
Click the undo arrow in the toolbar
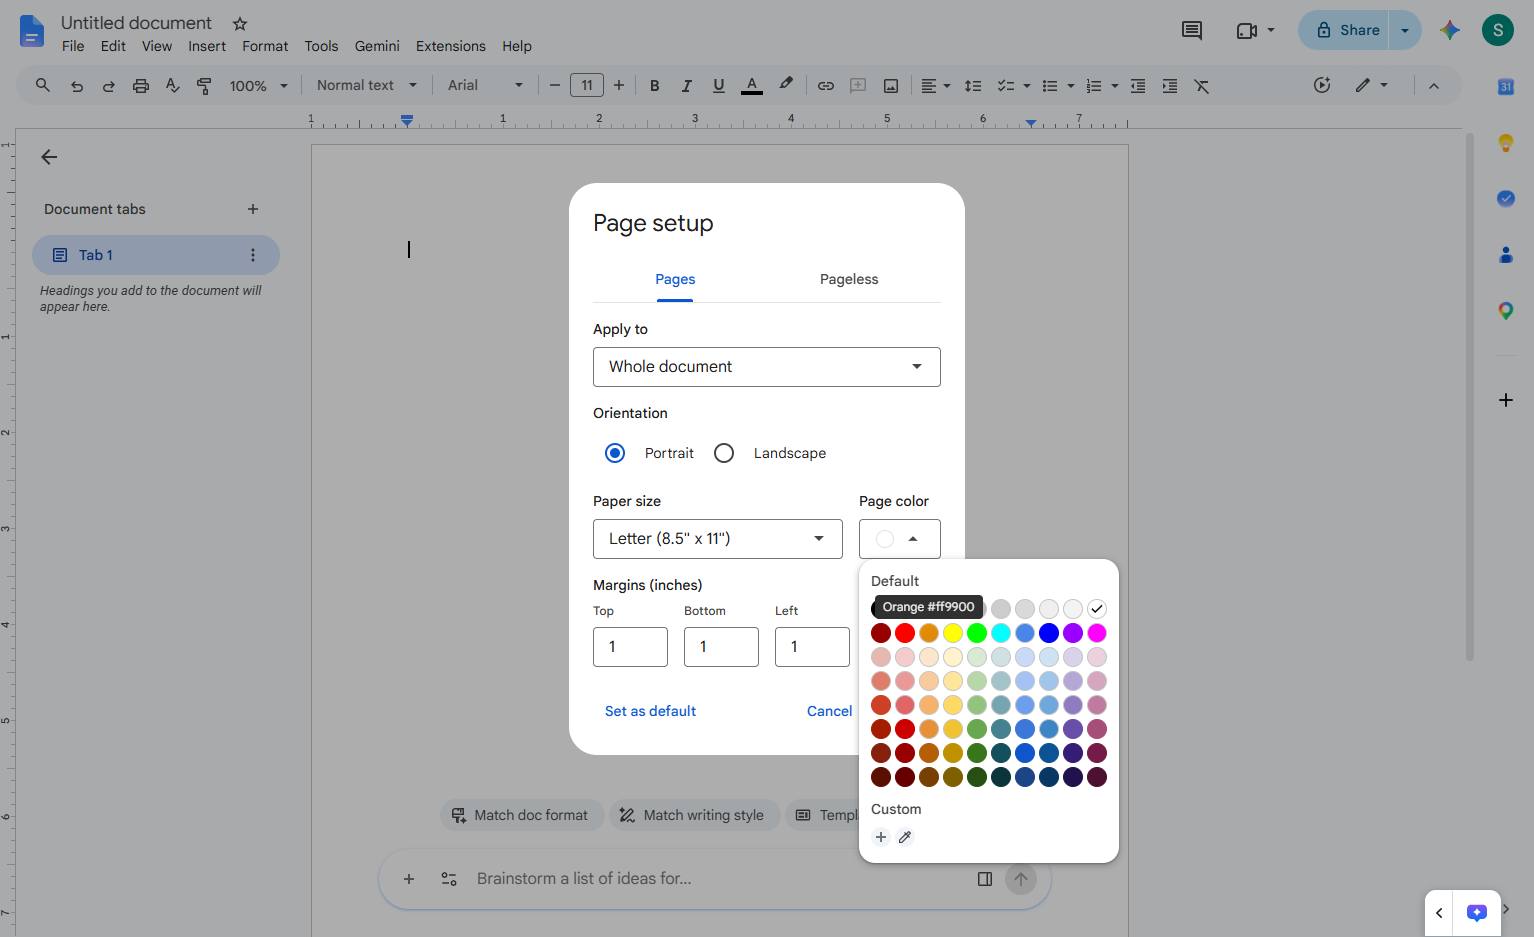[77, 86]
